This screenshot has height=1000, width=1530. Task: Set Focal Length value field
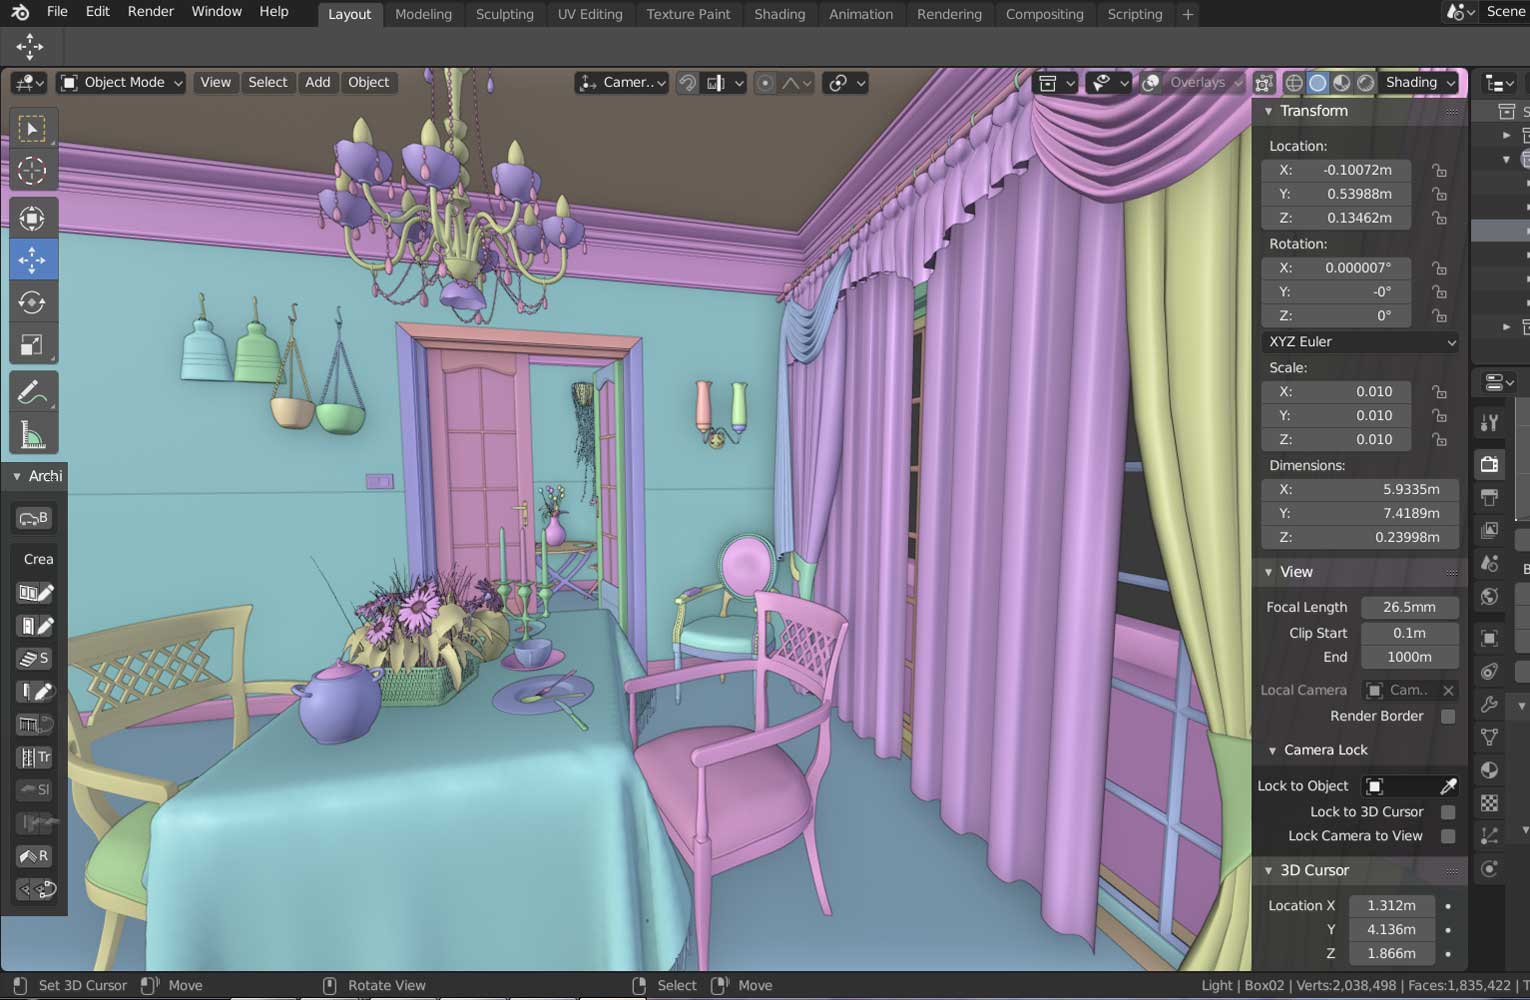point(1408,607)
